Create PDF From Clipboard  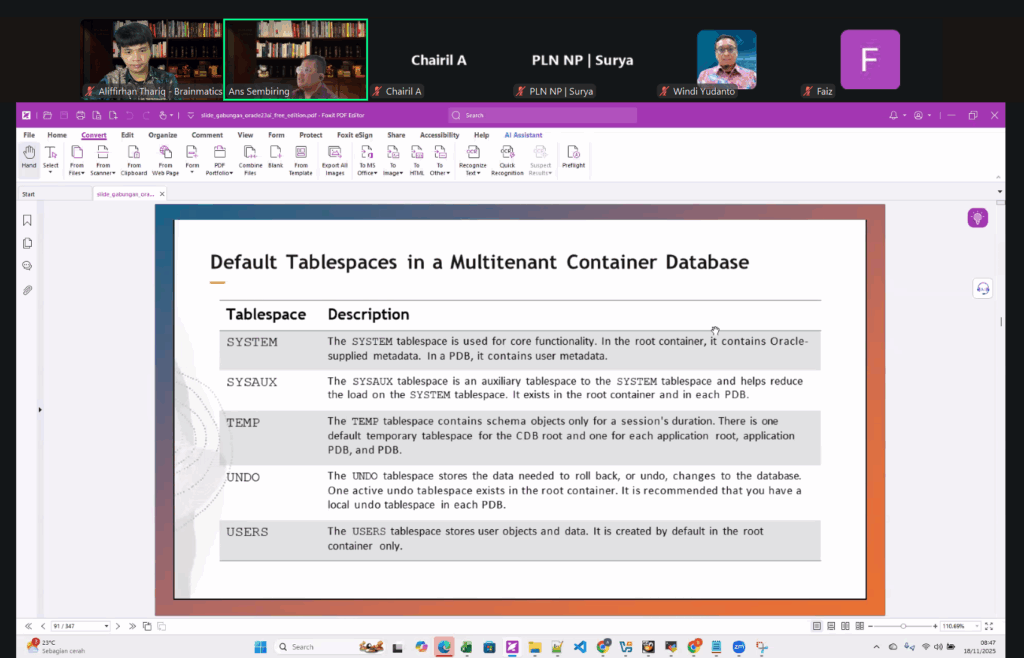tap(134, 159)
